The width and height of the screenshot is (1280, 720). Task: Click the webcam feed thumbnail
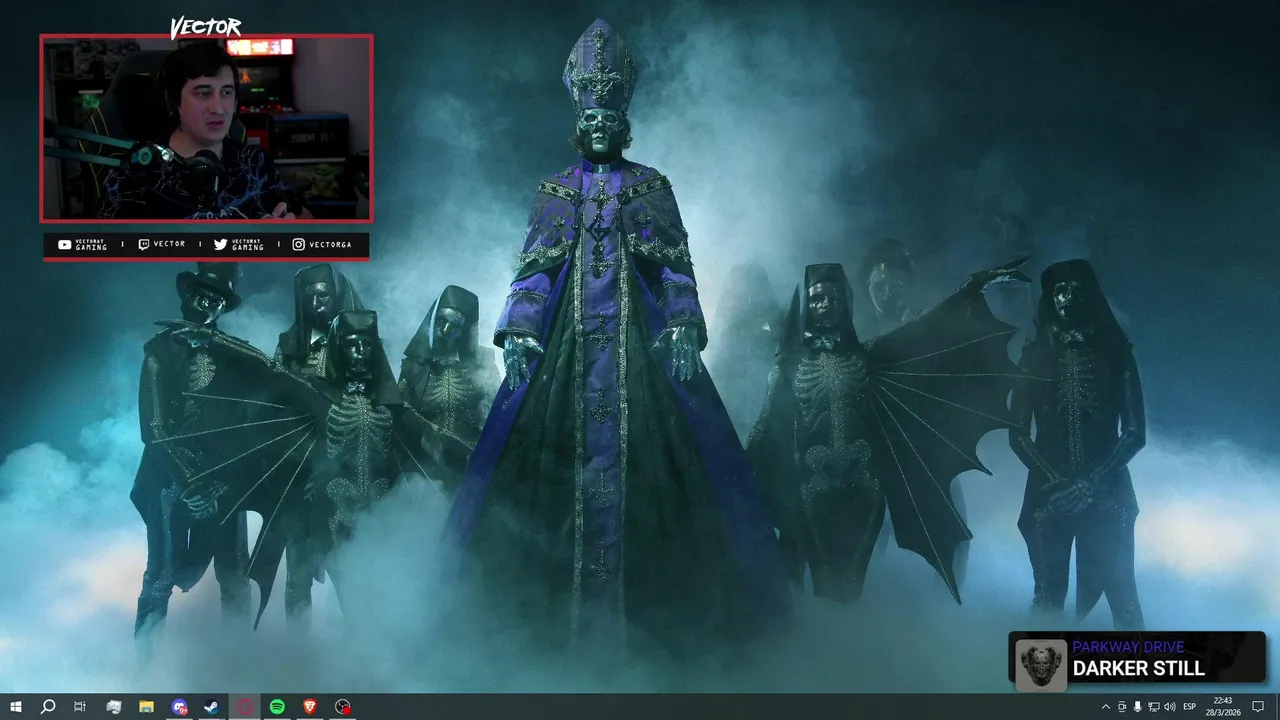206,128
